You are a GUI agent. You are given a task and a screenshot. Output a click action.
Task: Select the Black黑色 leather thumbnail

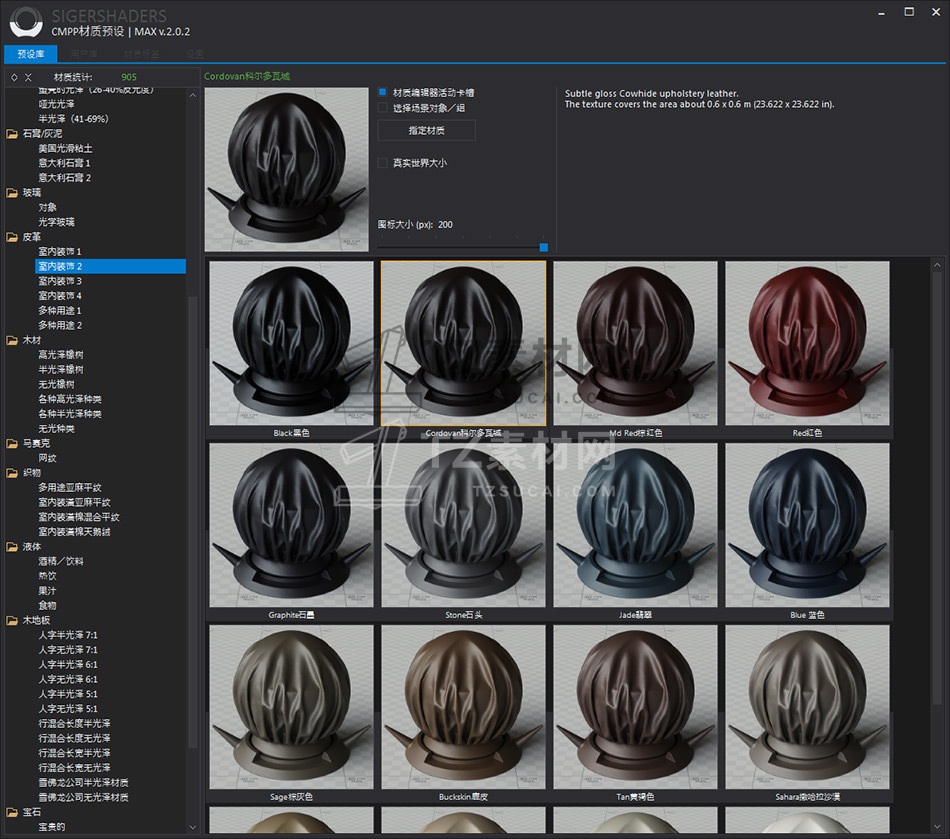291,343
